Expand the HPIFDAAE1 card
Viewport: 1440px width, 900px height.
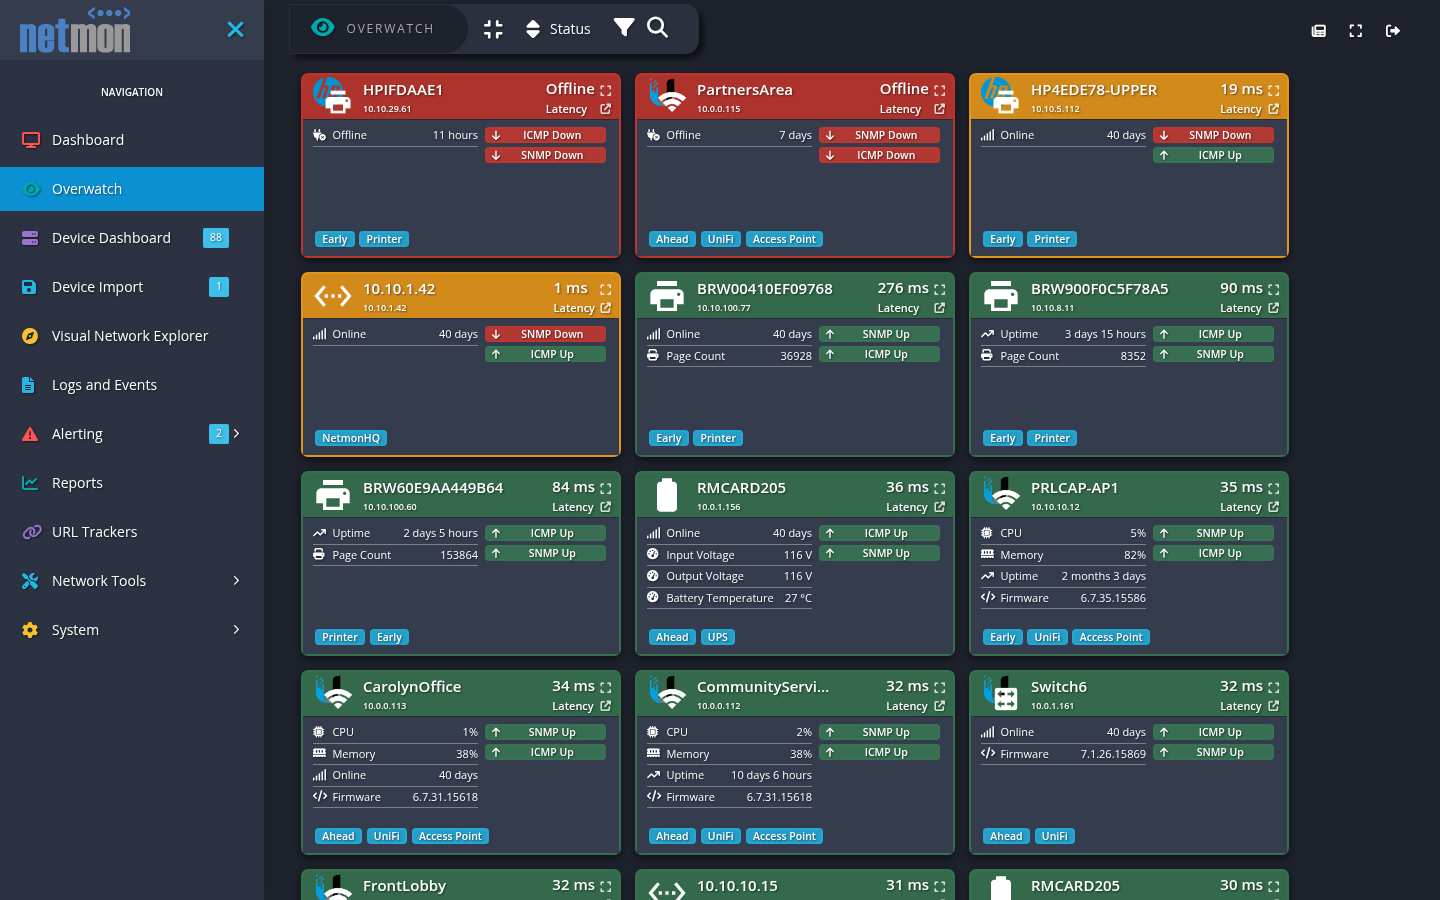click(605, 90)
